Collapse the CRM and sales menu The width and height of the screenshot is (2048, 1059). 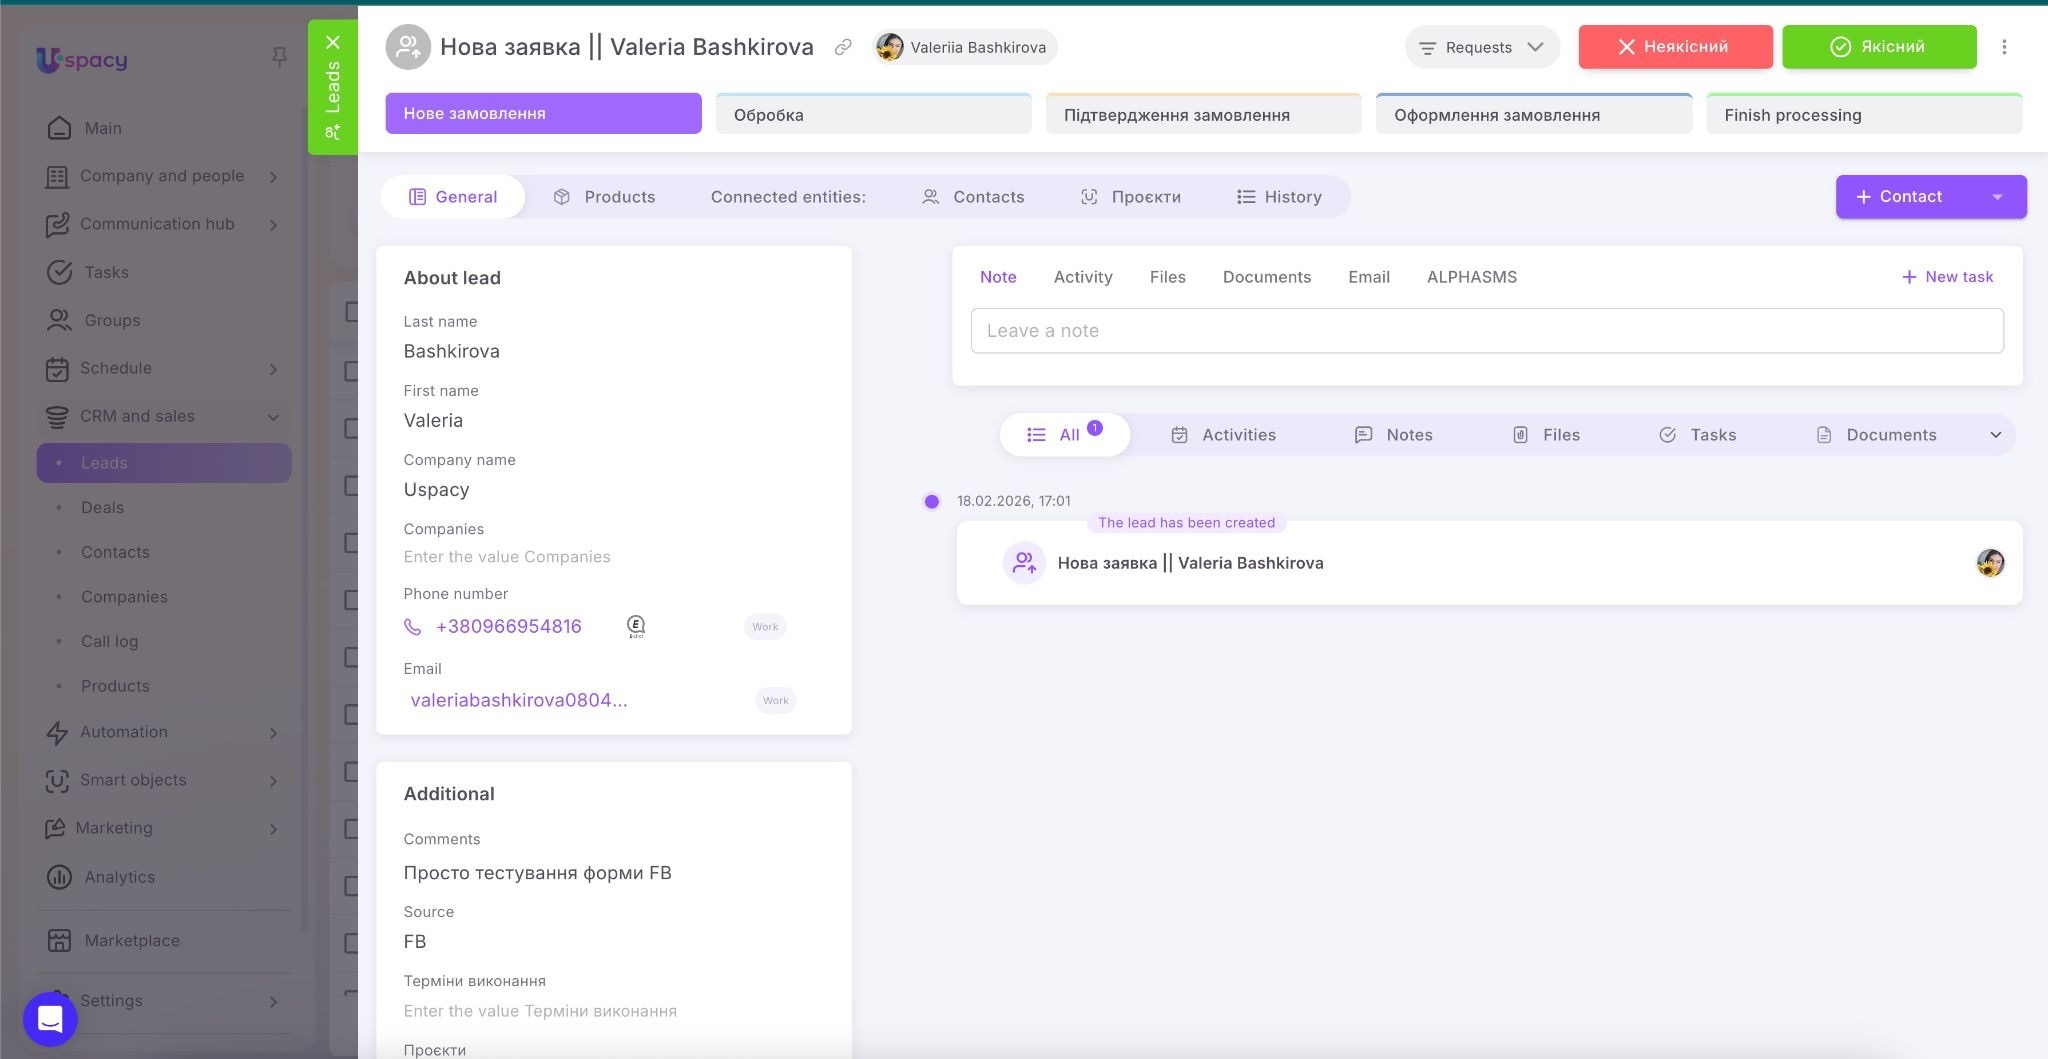point(273,417)
